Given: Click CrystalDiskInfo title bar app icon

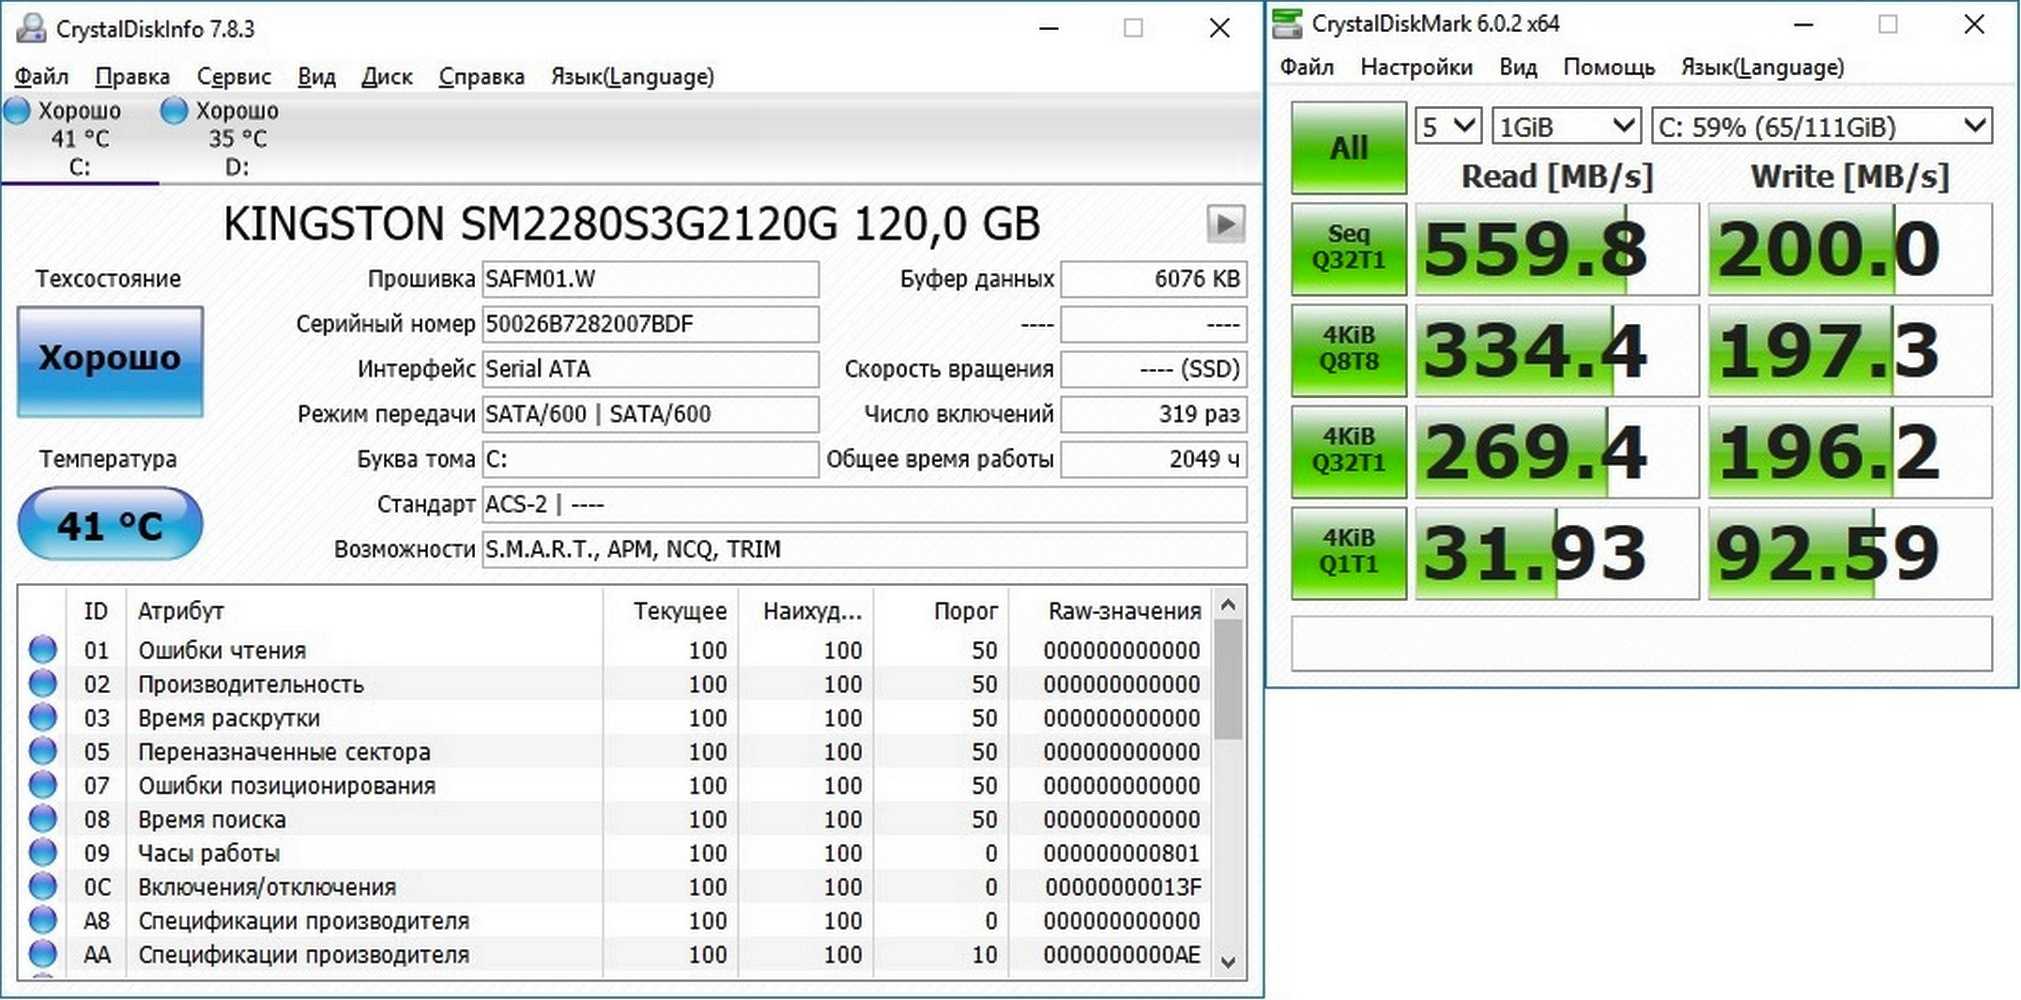Looking at the screenshot, I should coord(30,28).
